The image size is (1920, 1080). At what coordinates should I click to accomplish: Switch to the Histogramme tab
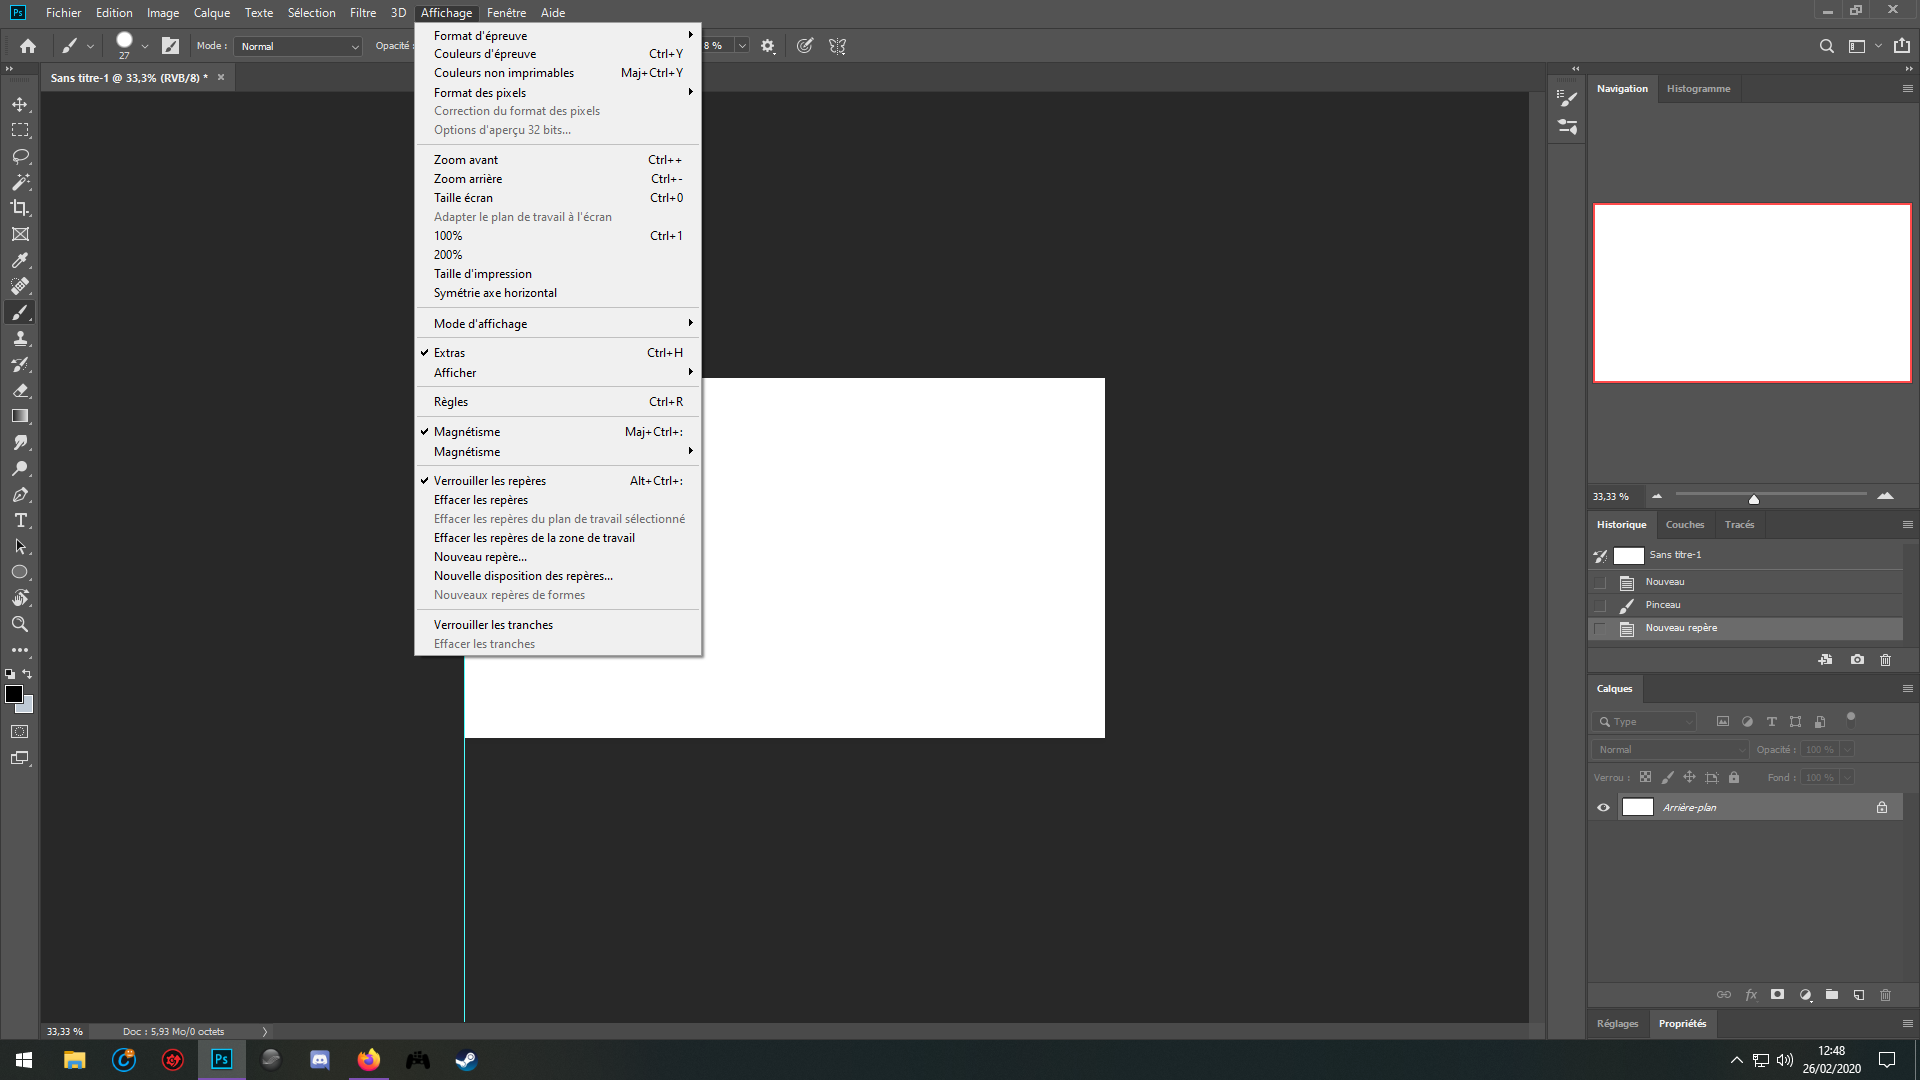coord(1698,89)
